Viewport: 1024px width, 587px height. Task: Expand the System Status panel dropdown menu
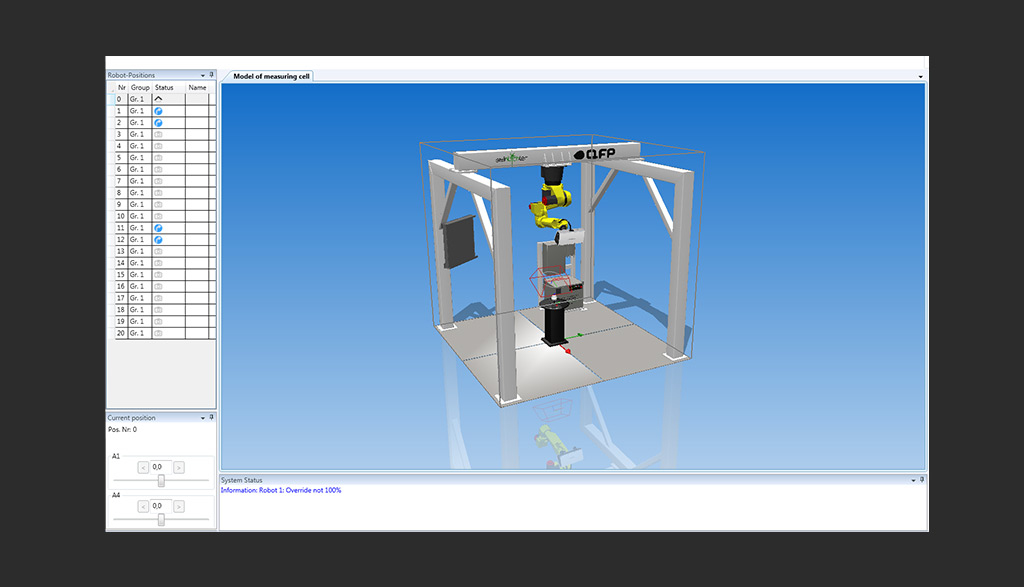[x=913, y=480]
